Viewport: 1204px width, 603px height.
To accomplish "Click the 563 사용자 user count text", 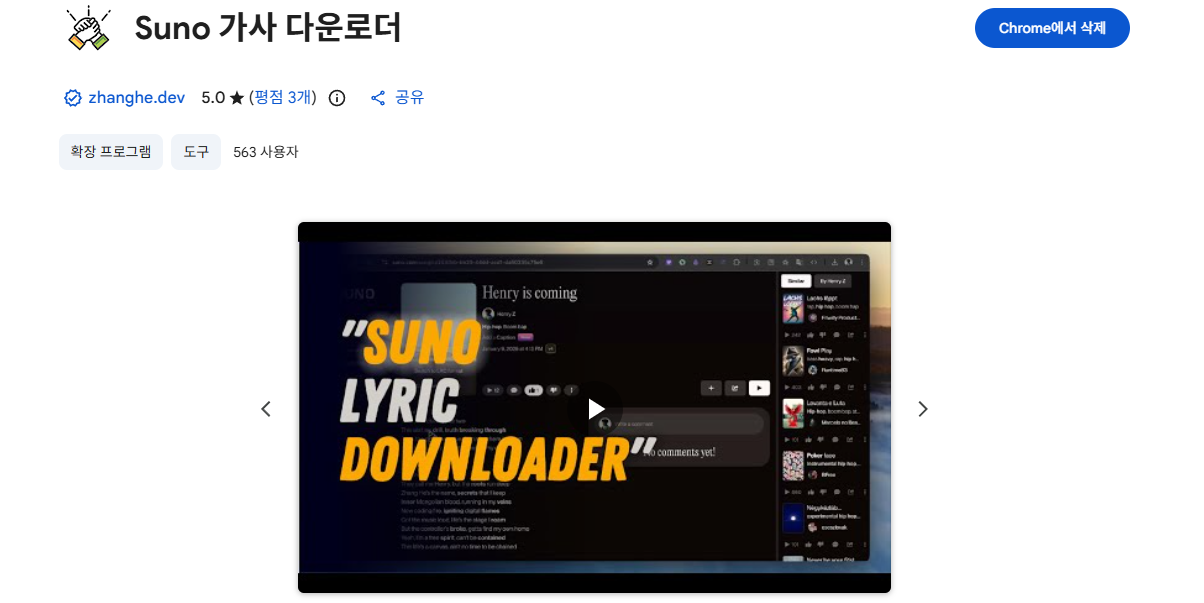I will (266, 152).
